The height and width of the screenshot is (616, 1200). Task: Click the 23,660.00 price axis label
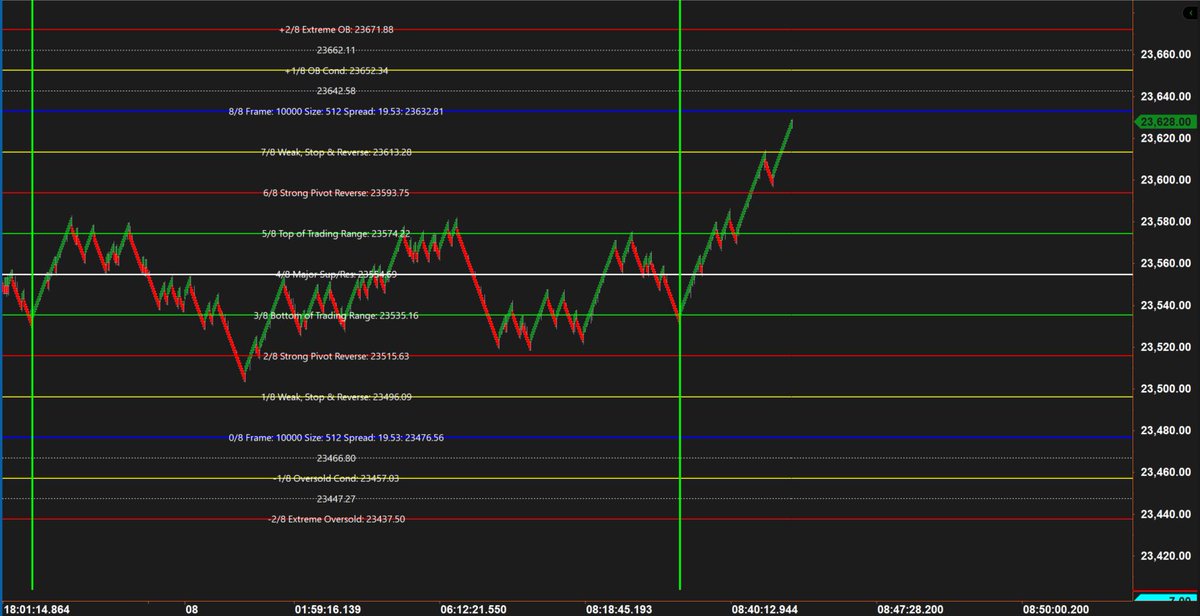click(x=1165, y=55)
